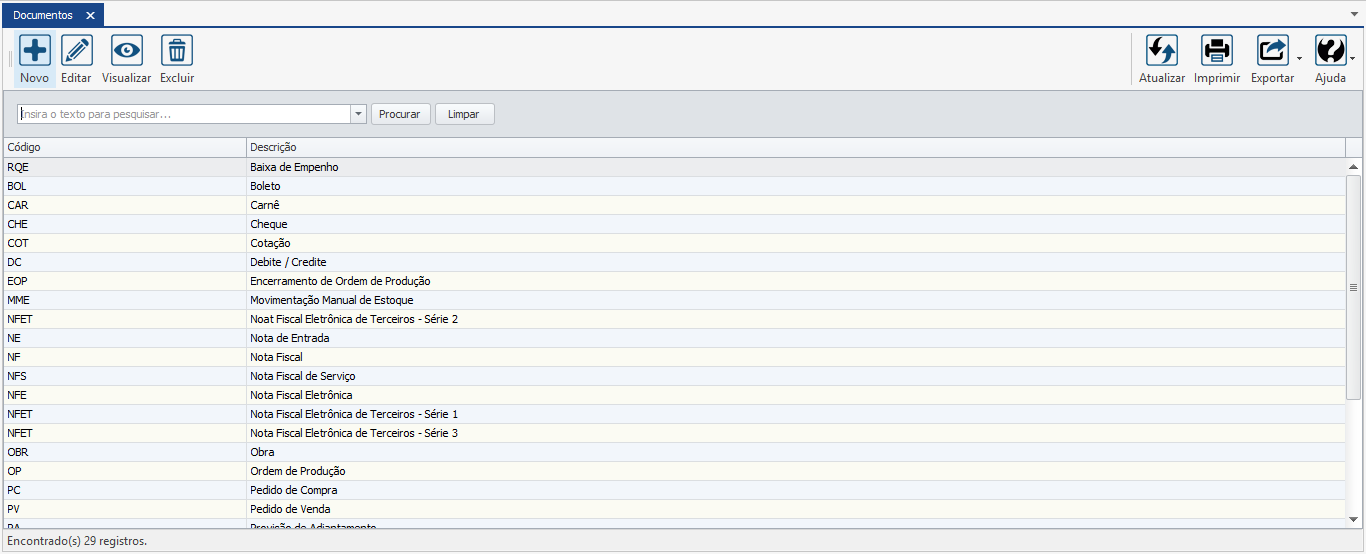Click the Imprimir printer icon
The height and width of the screenshot is (554, 1366).
click(x=1217, y=50)
